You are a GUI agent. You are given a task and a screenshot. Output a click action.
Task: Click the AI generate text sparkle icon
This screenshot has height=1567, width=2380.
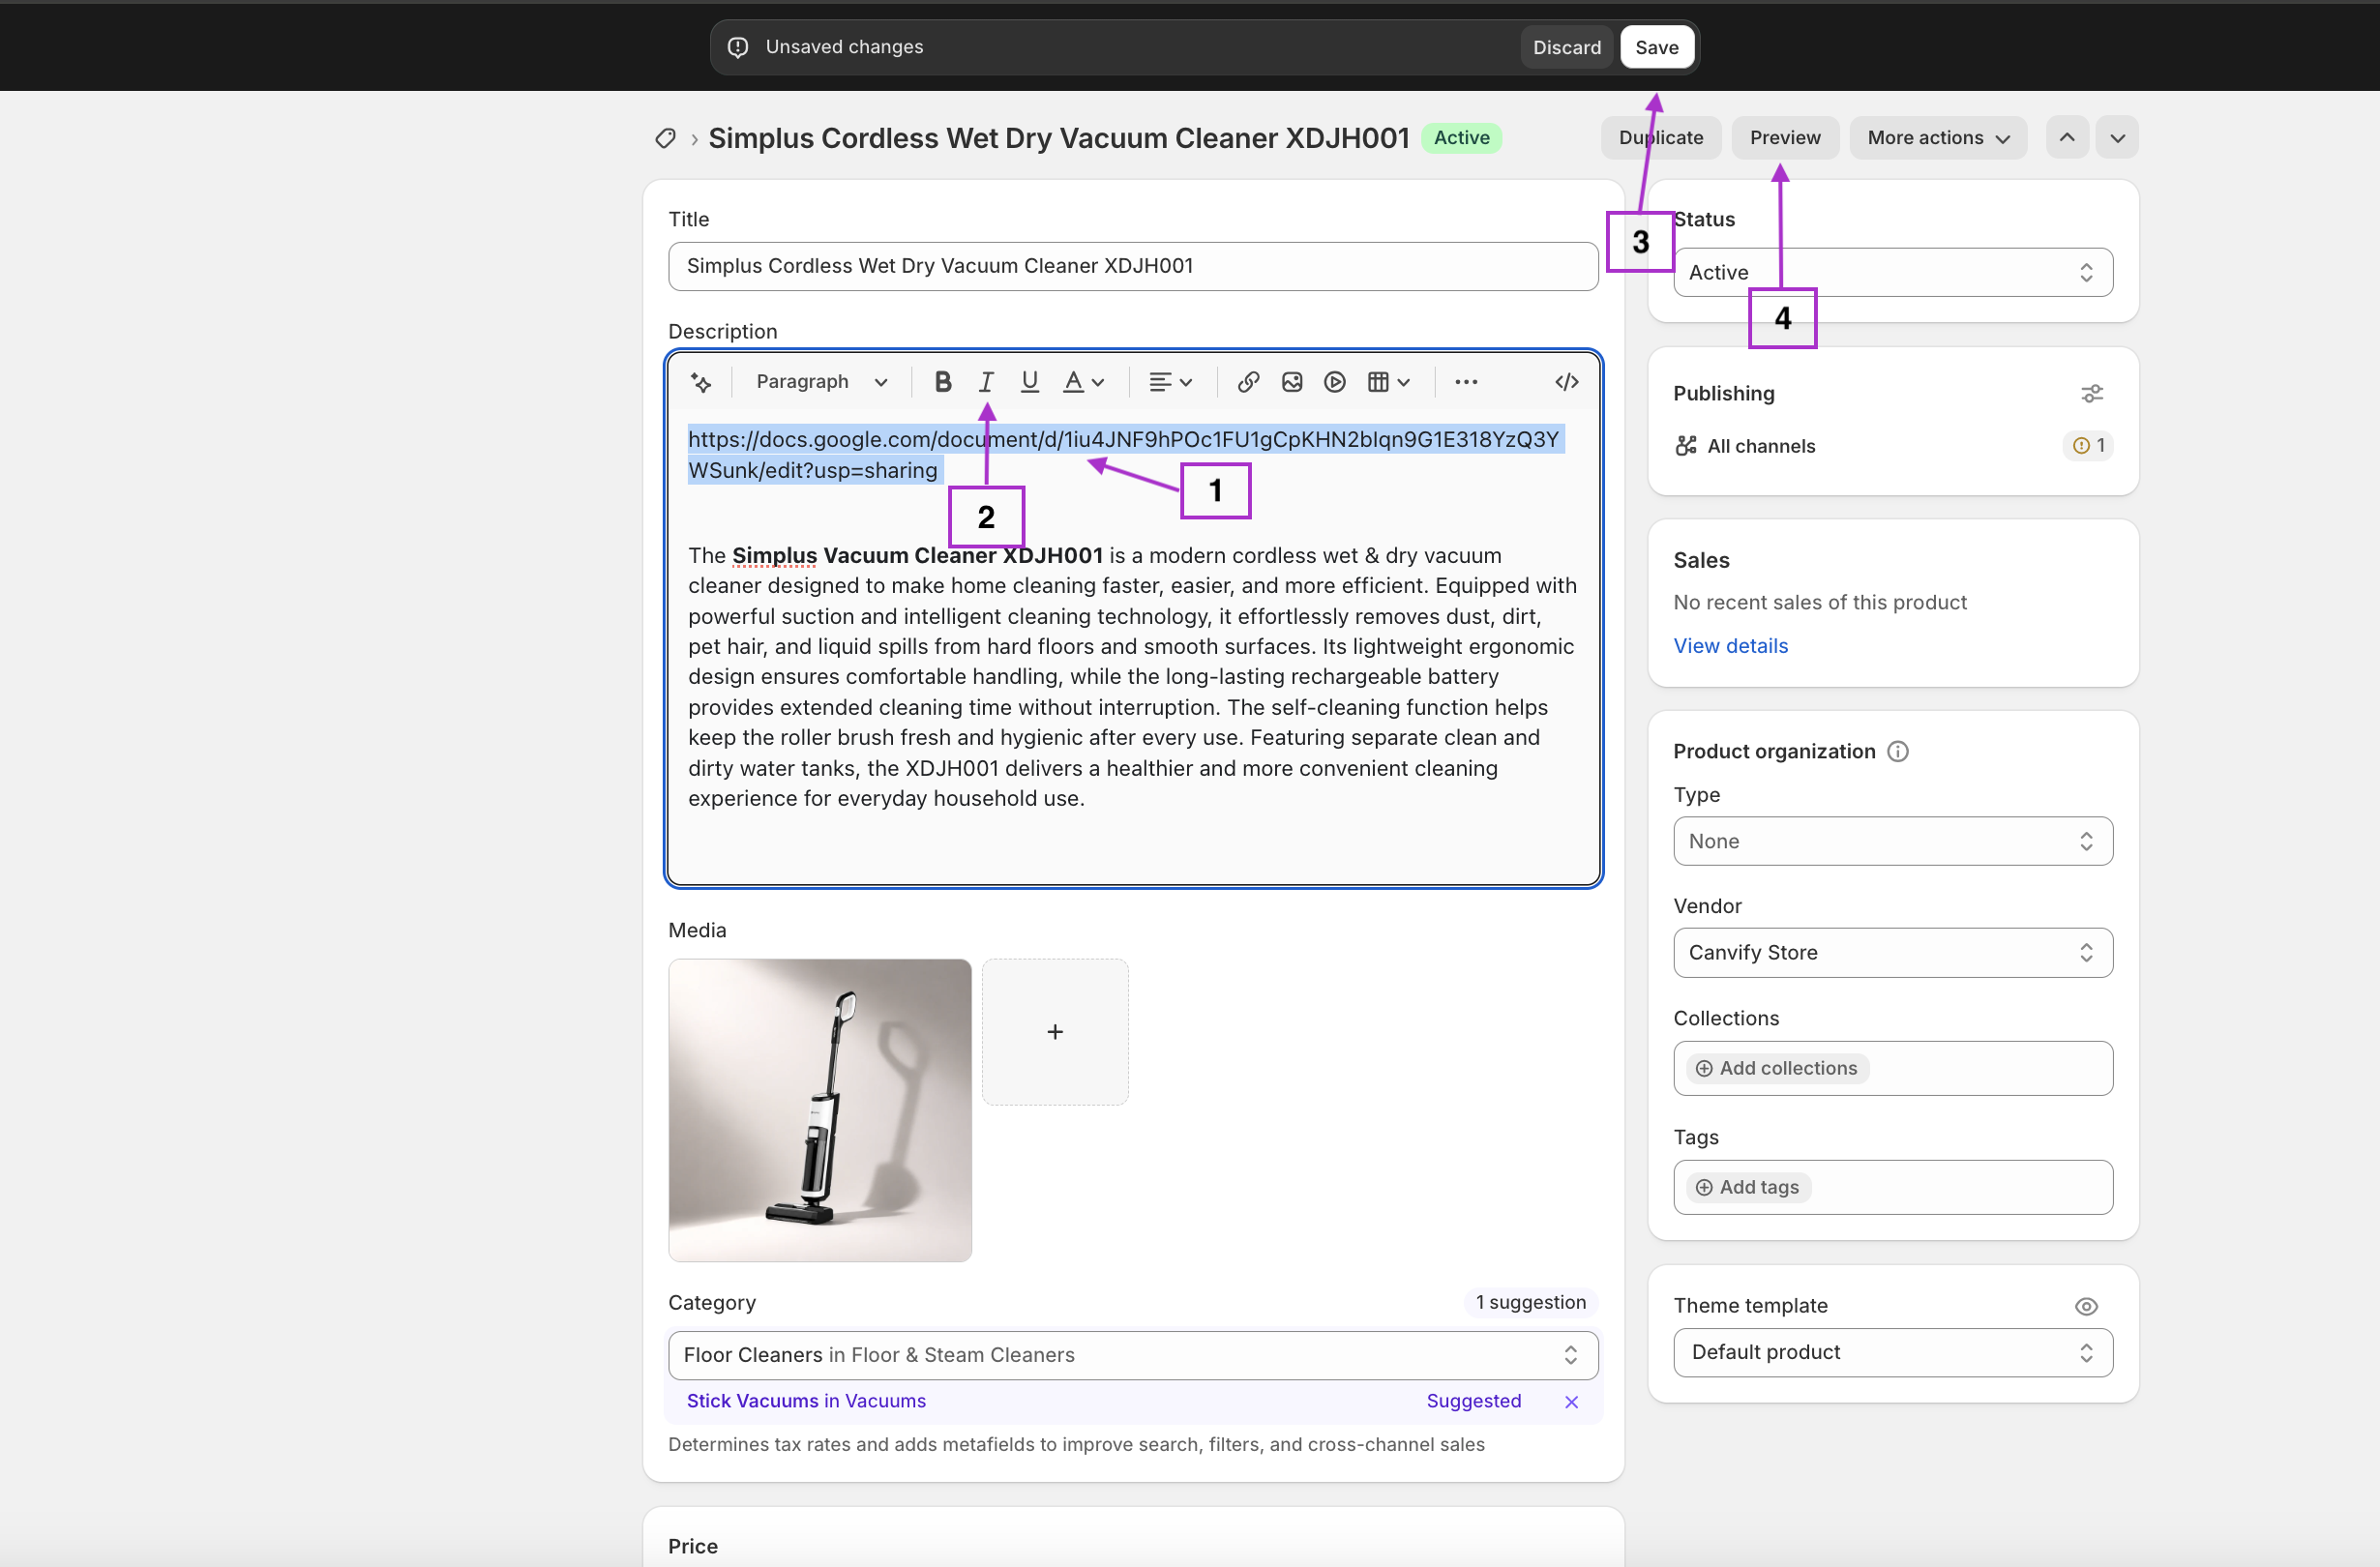(x=701, y=382)
